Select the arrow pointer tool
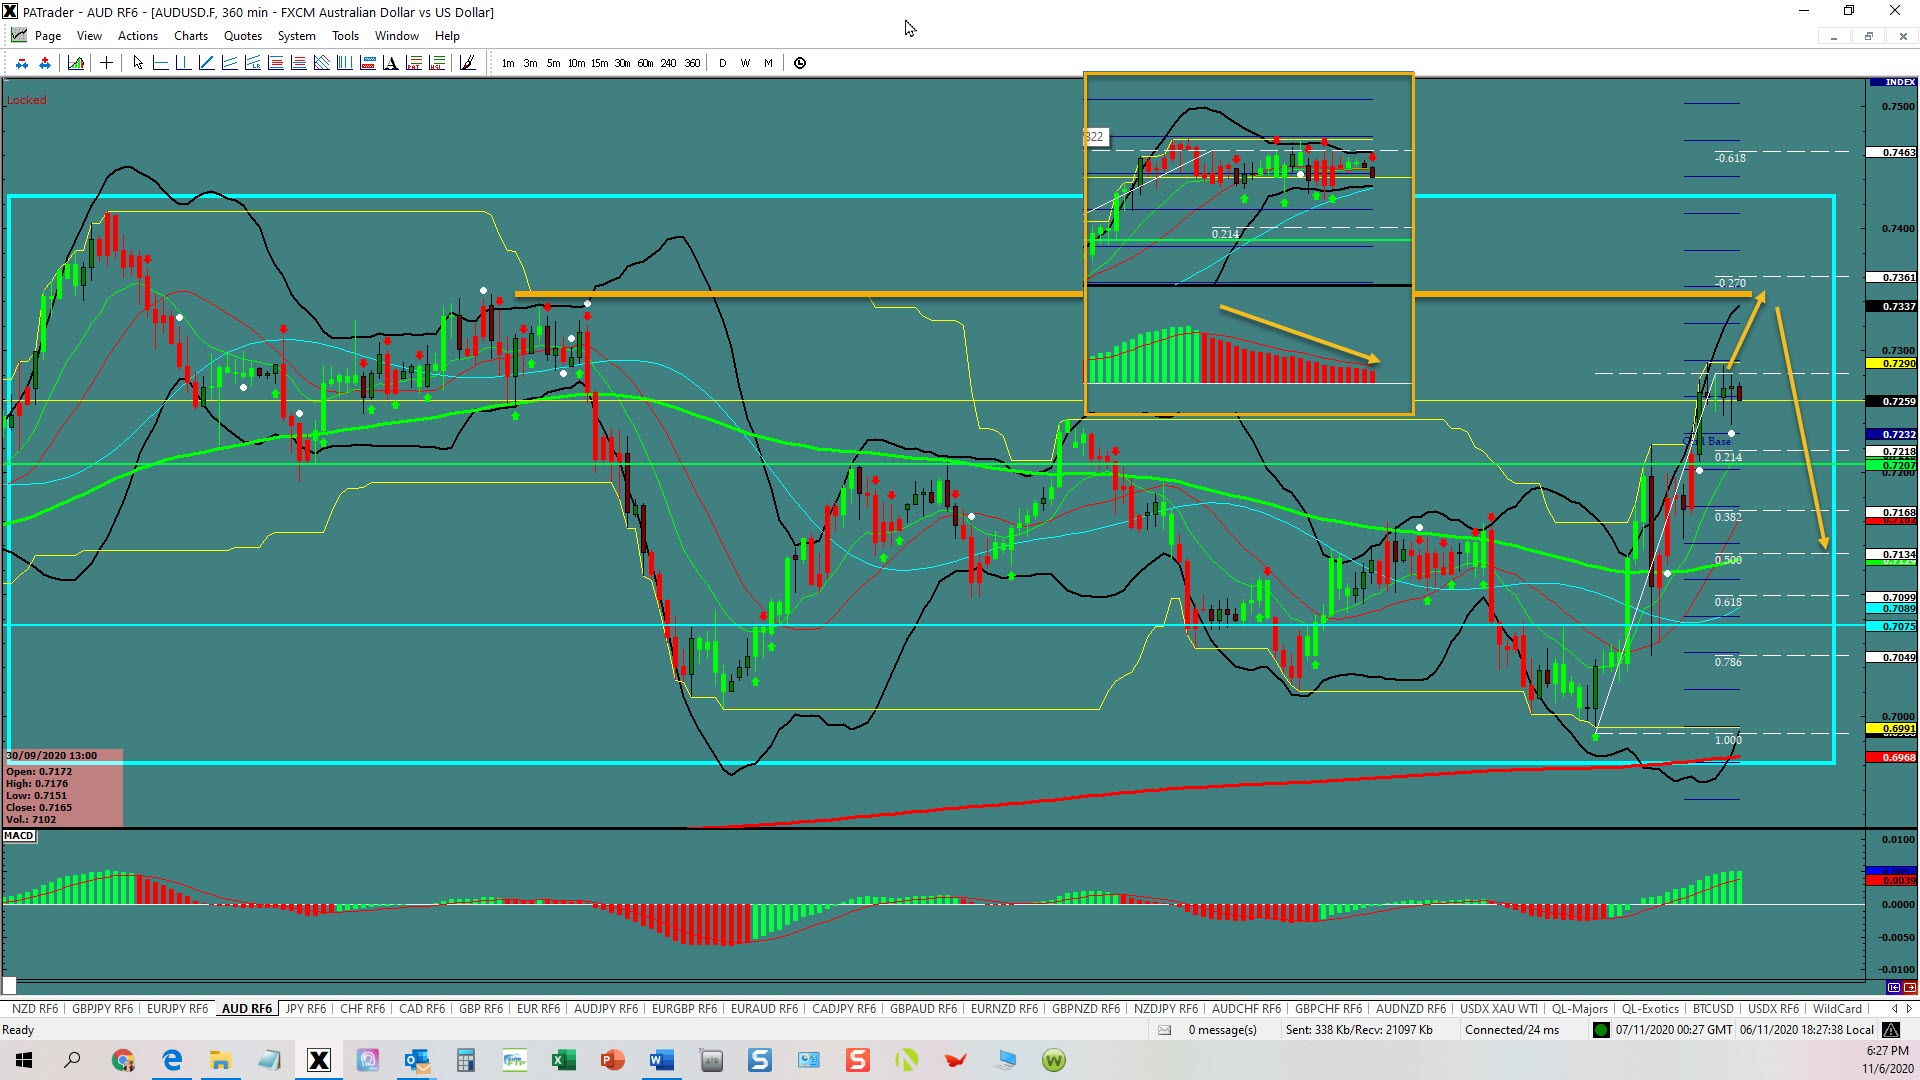 pos(138,63)
